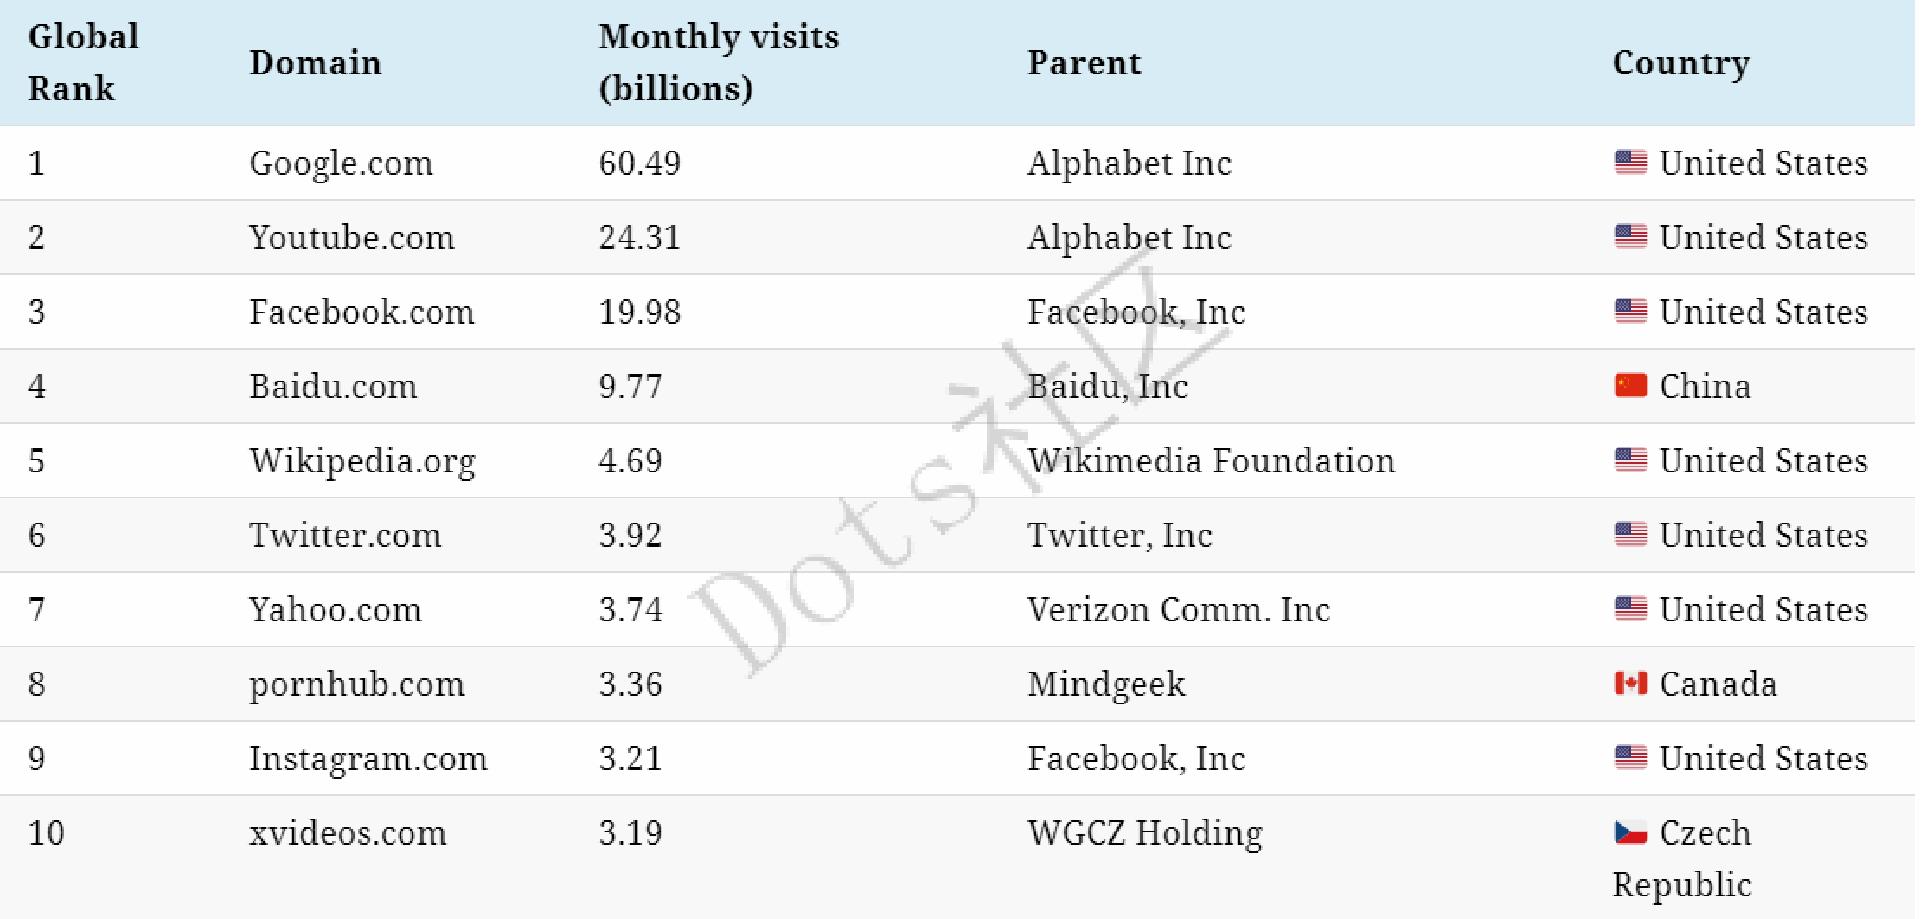The width and height of the screenshot is (1921, 919).
Task: Click the Global Rank column header
Action: click(x=83, y=62)
